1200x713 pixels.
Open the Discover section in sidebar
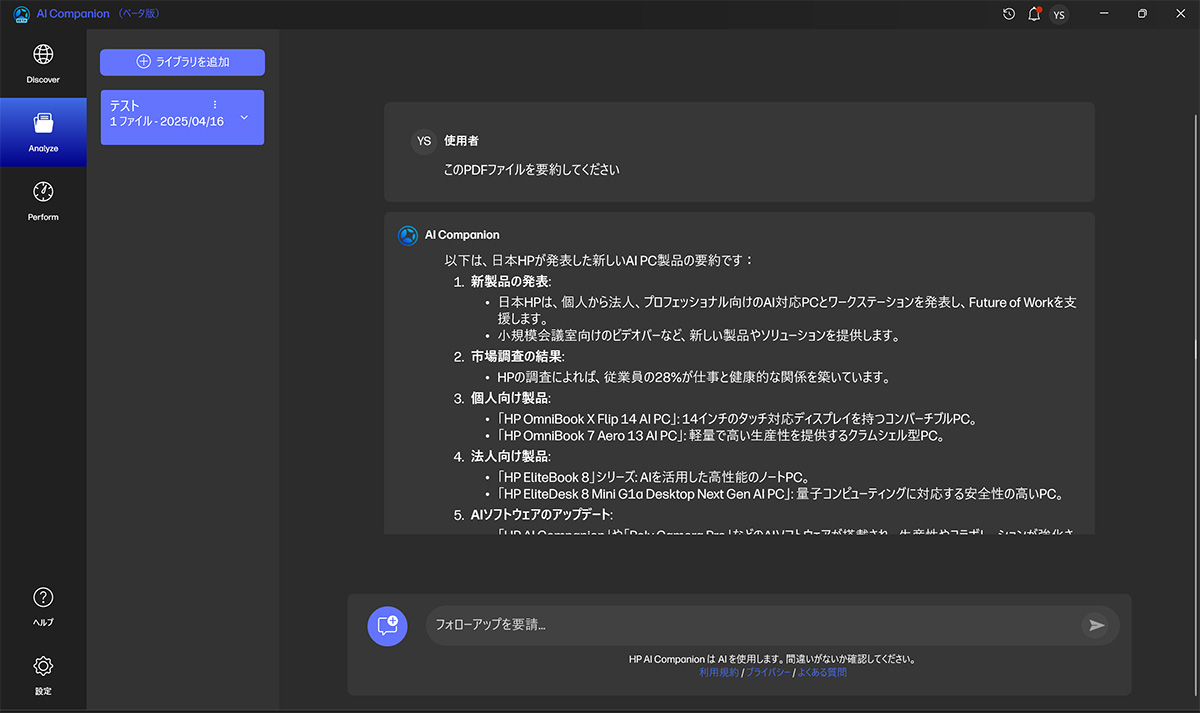coord(43,63)
